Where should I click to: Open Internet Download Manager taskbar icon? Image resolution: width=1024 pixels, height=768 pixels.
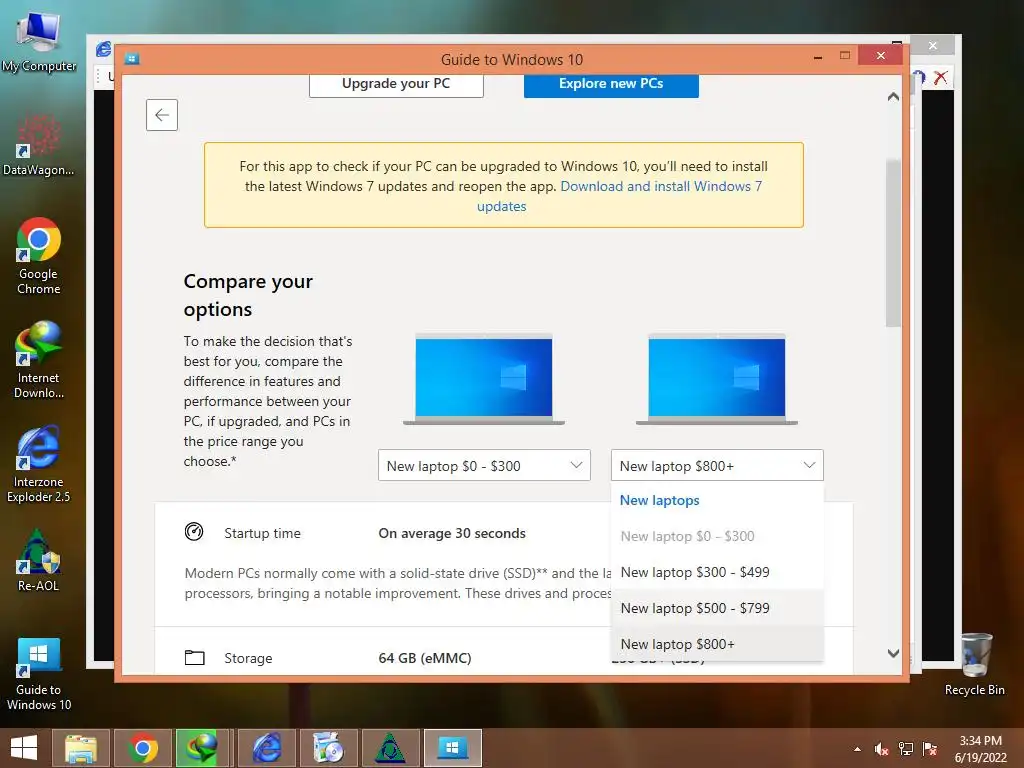tap(204, 748)
